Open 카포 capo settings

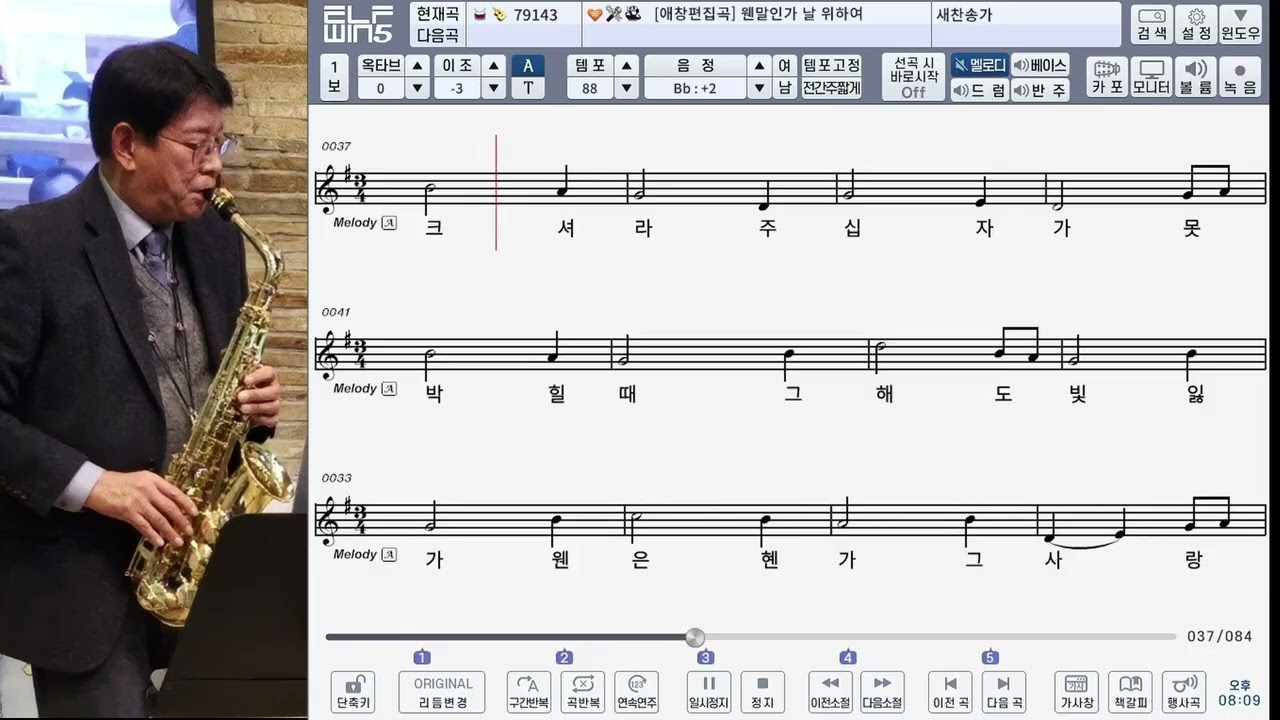[x=1107, y=77]
